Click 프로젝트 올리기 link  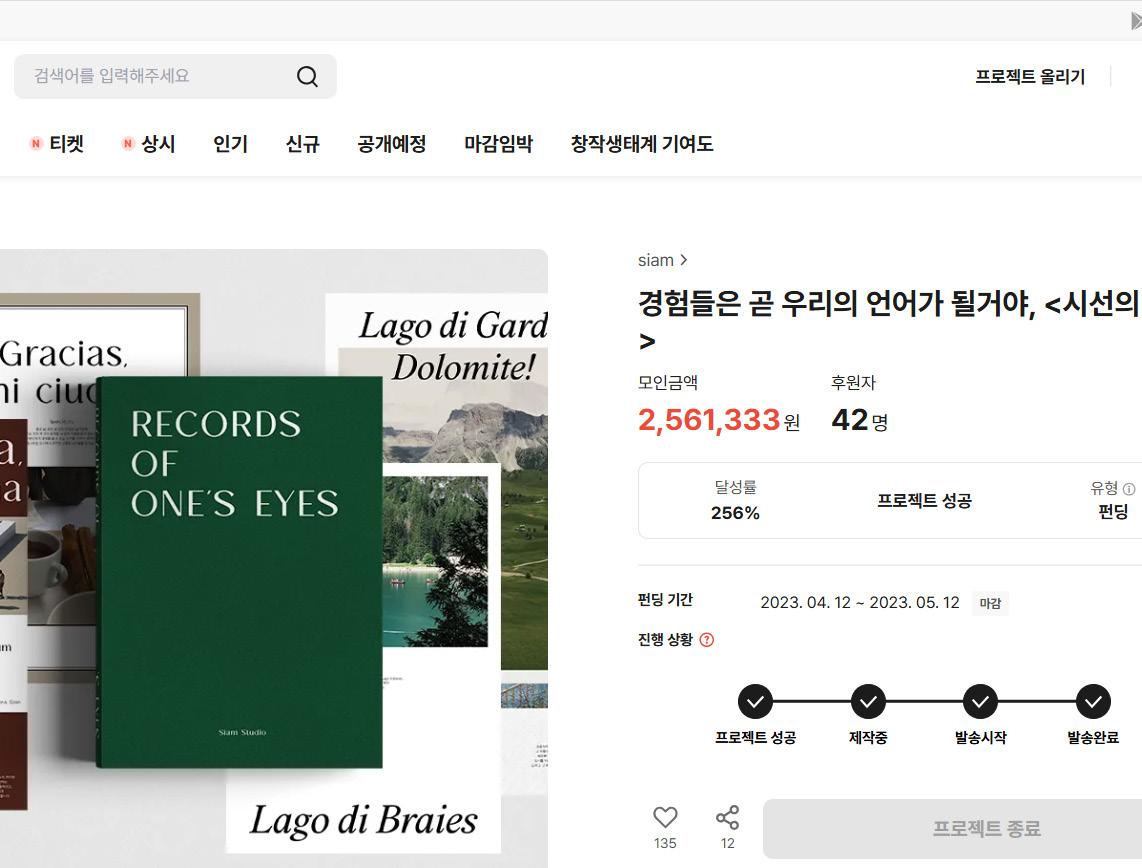point(1030,76)
